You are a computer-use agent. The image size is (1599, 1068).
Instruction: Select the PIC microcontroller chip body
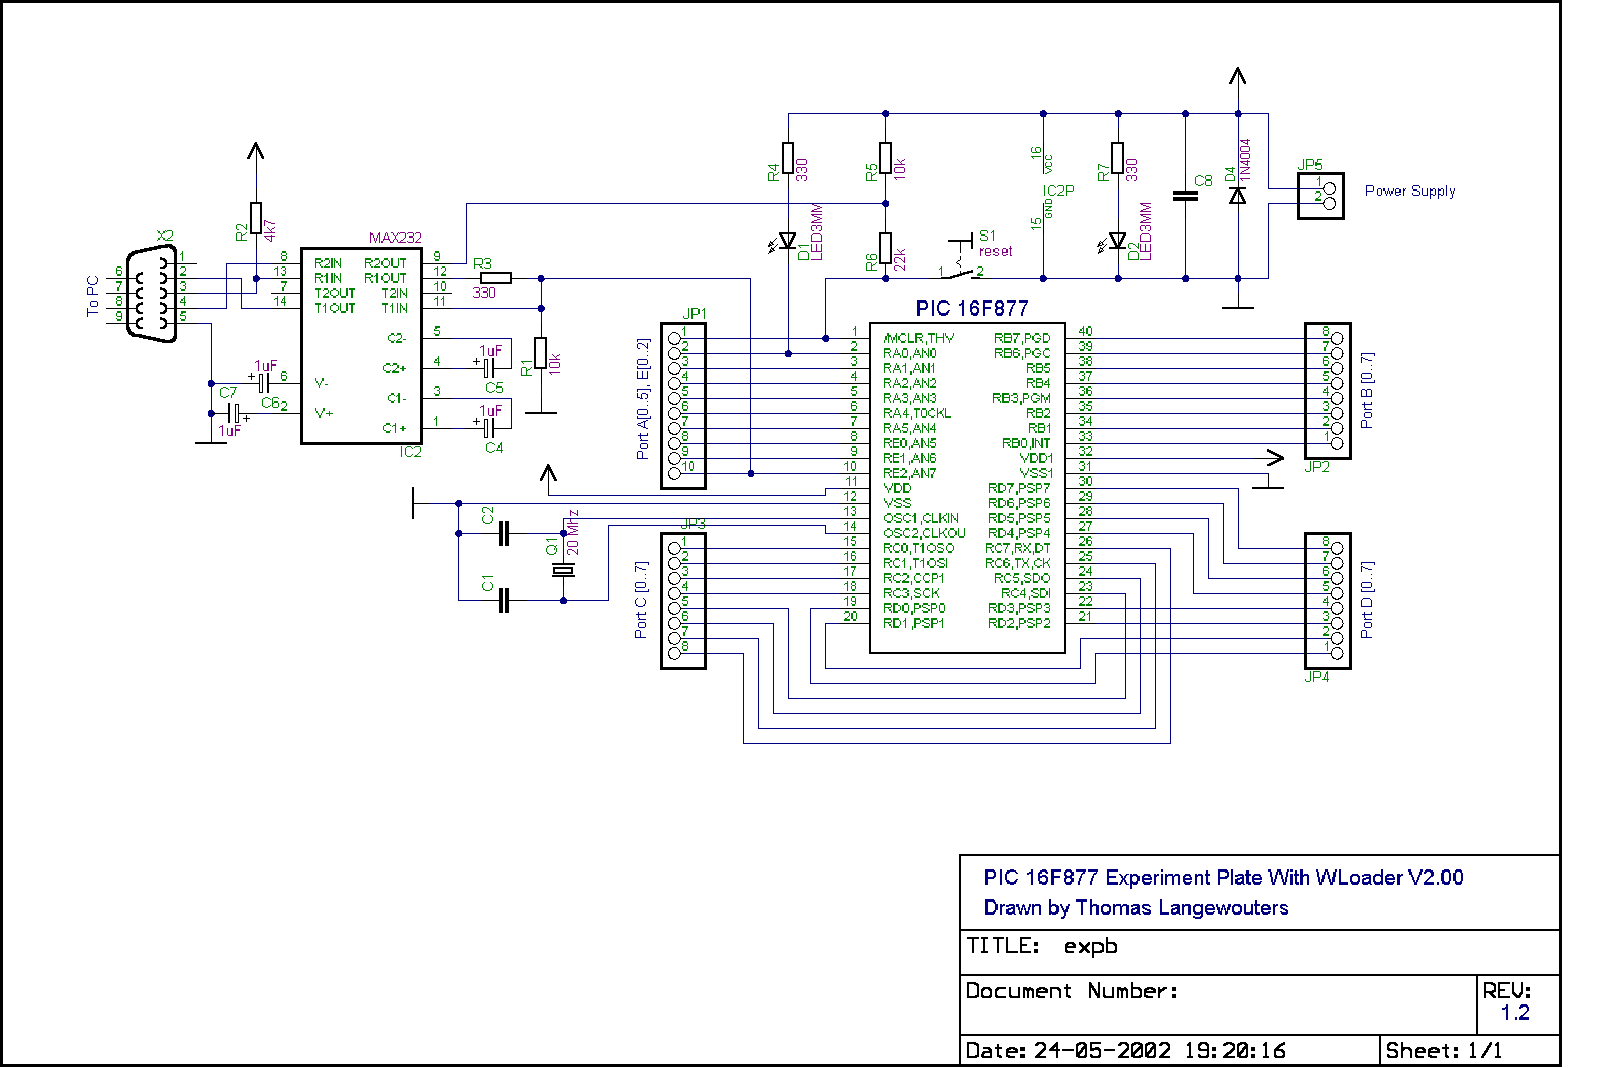(x=968, y=488)
